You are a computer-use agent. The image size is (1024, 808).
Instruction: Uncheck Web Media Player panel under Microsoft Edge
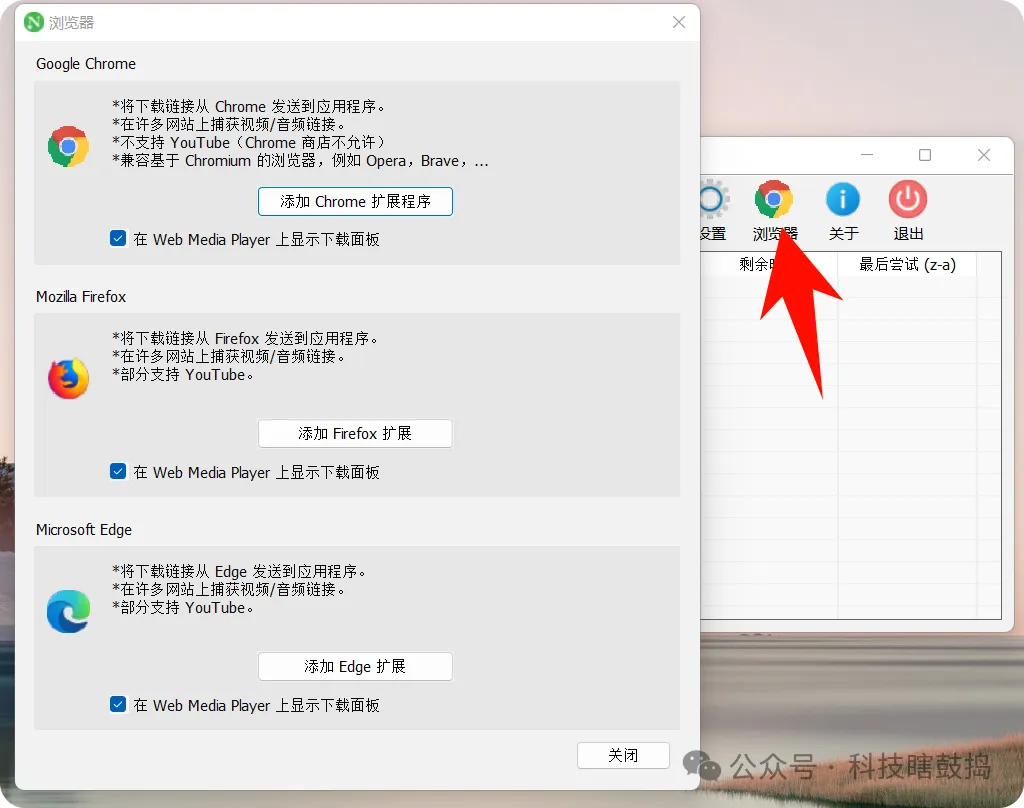click(118, 704)
